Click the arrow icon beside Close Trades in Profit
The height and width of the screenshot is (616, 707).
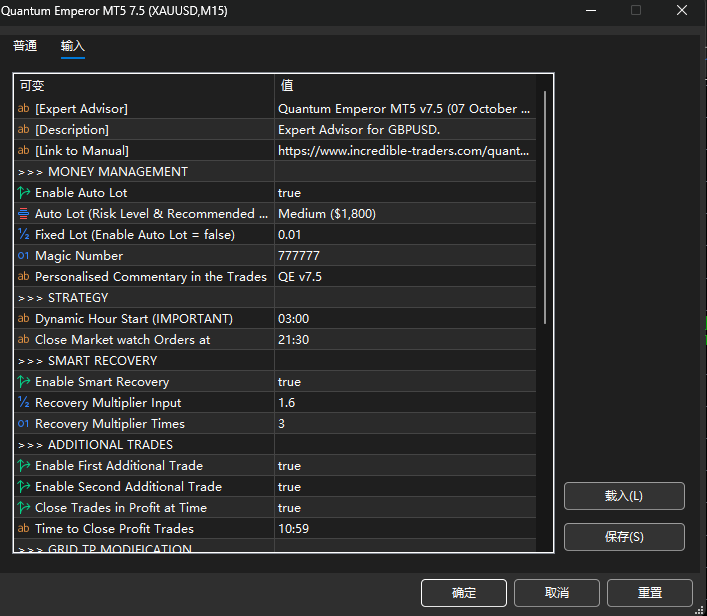click(23, 507)
